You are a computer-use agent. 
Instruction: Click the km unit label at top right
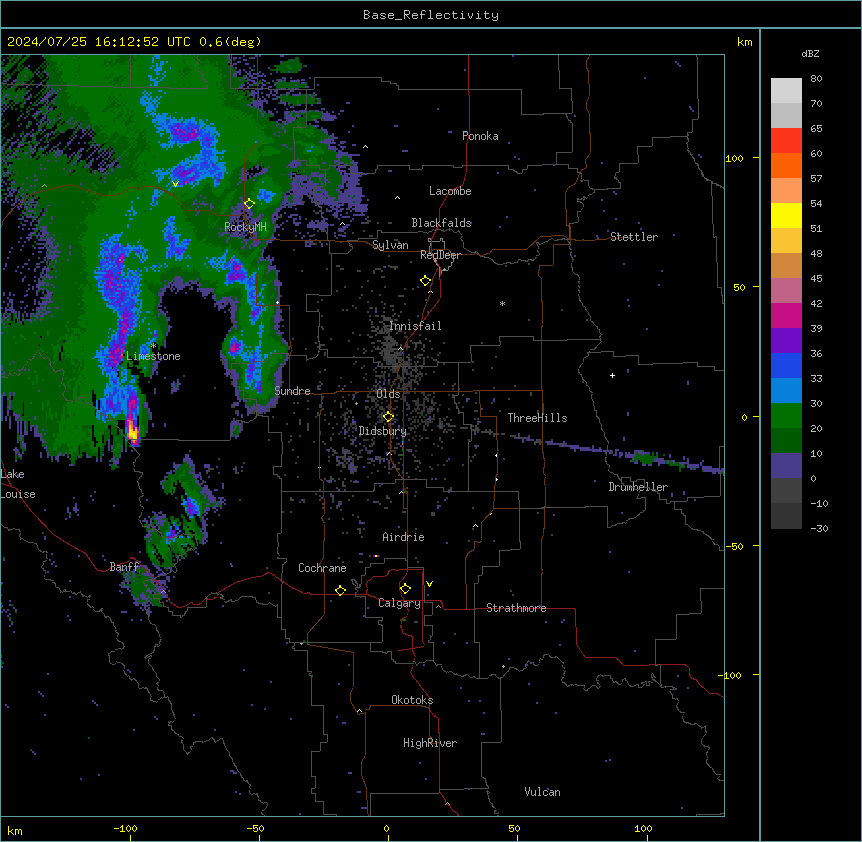745,42
